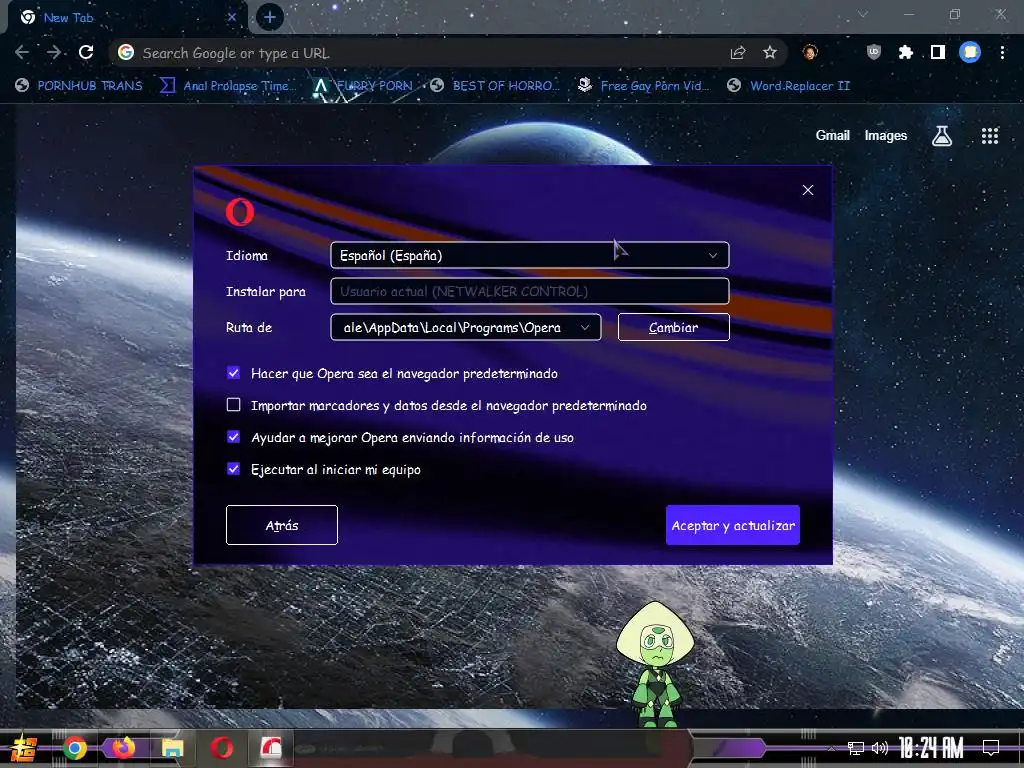
Task: Show hidden tray icons arrow
Action: click(831, 748)
